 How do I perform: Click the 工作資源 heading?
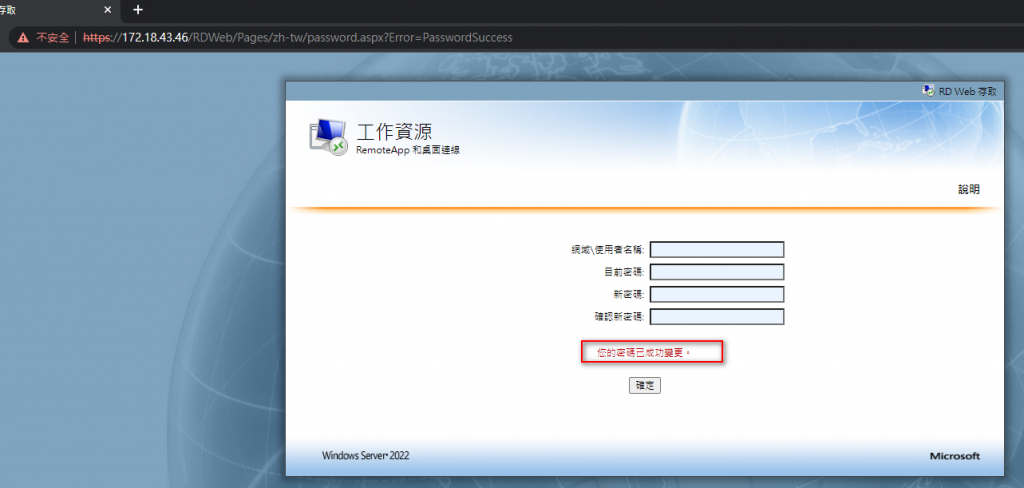coord(394,131)
